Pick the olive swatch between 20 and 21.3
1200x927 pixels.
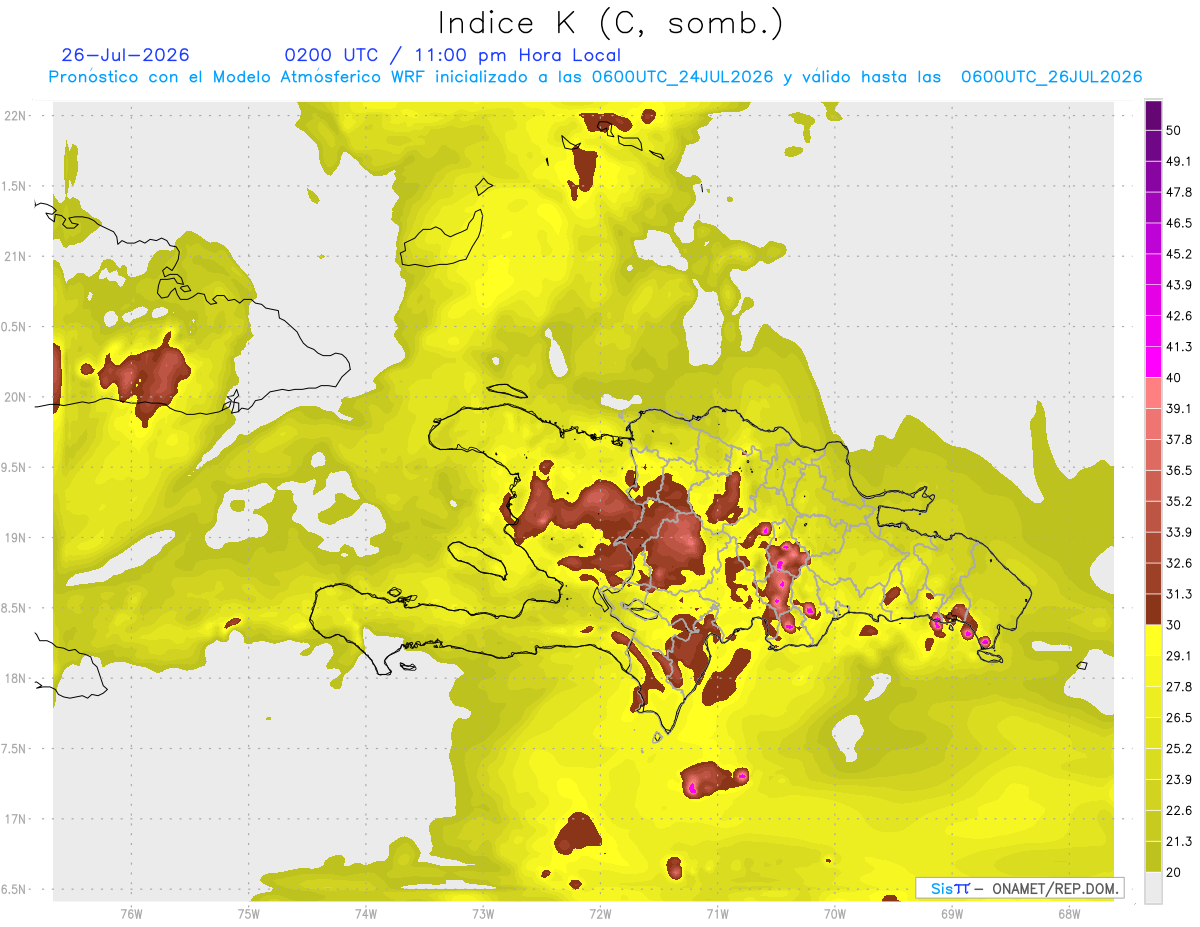tap(1154, 857)
